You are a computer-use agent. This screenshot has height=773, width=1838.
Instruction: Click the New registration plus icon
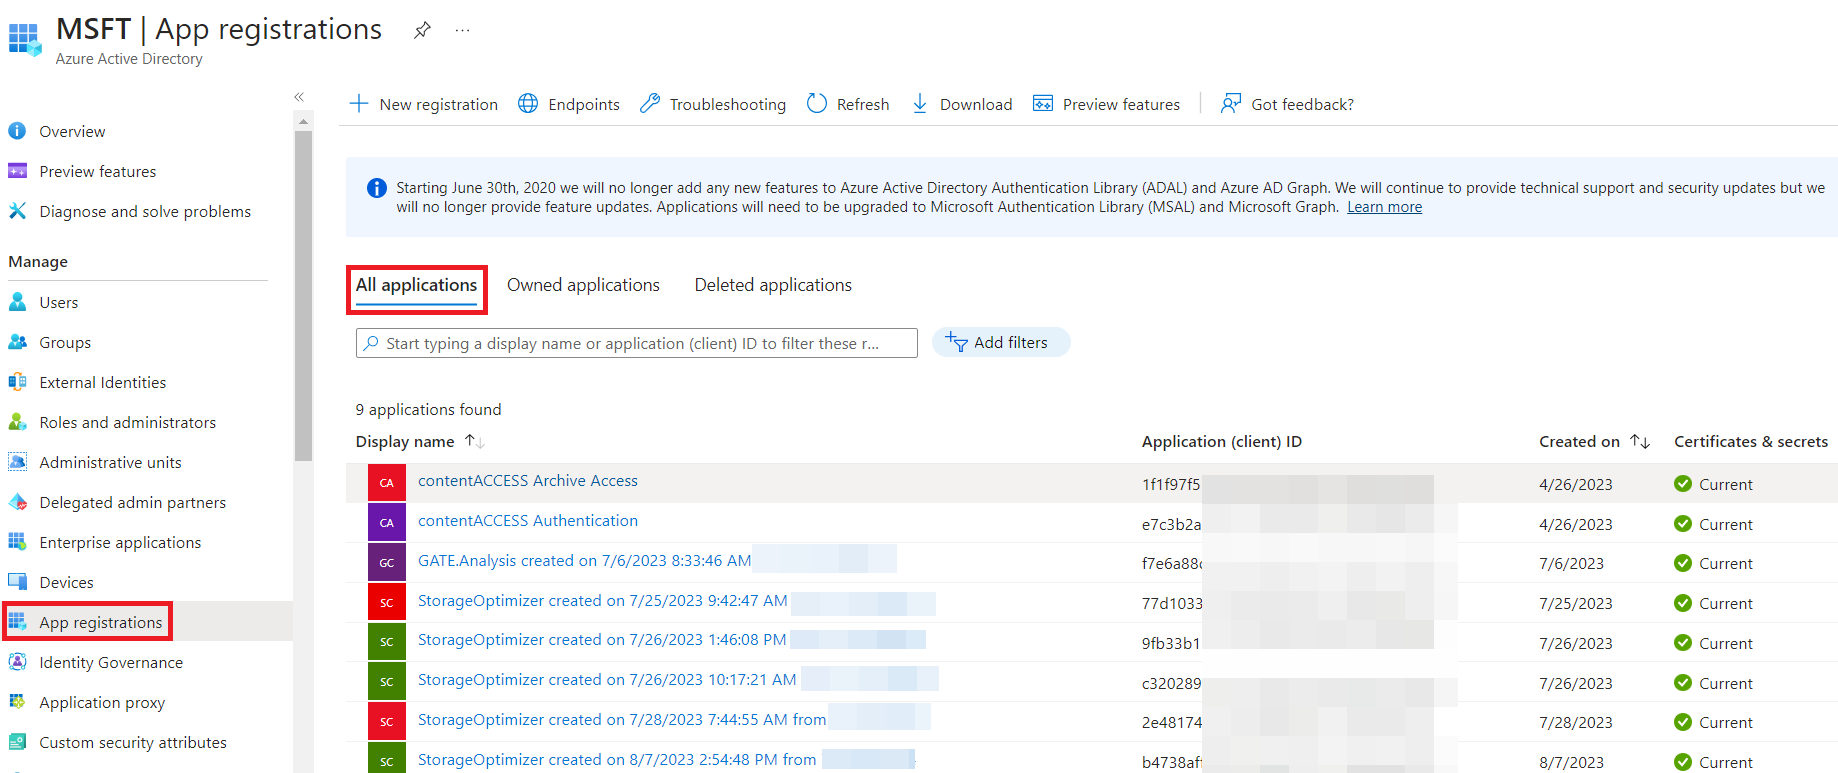point(359,104)
